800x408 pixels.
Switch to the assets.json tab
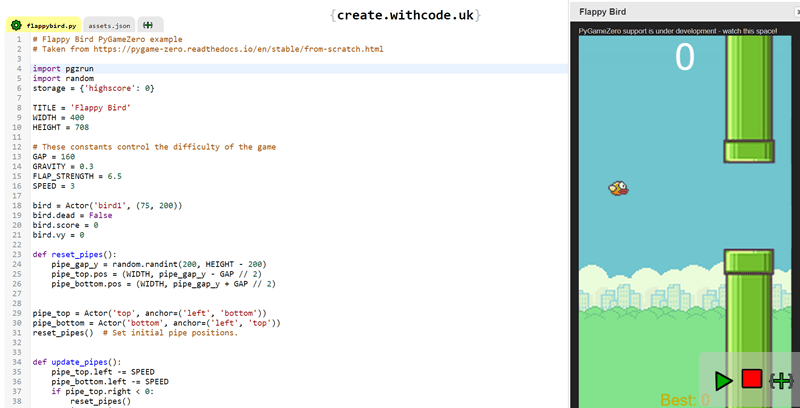coord(109,25)
